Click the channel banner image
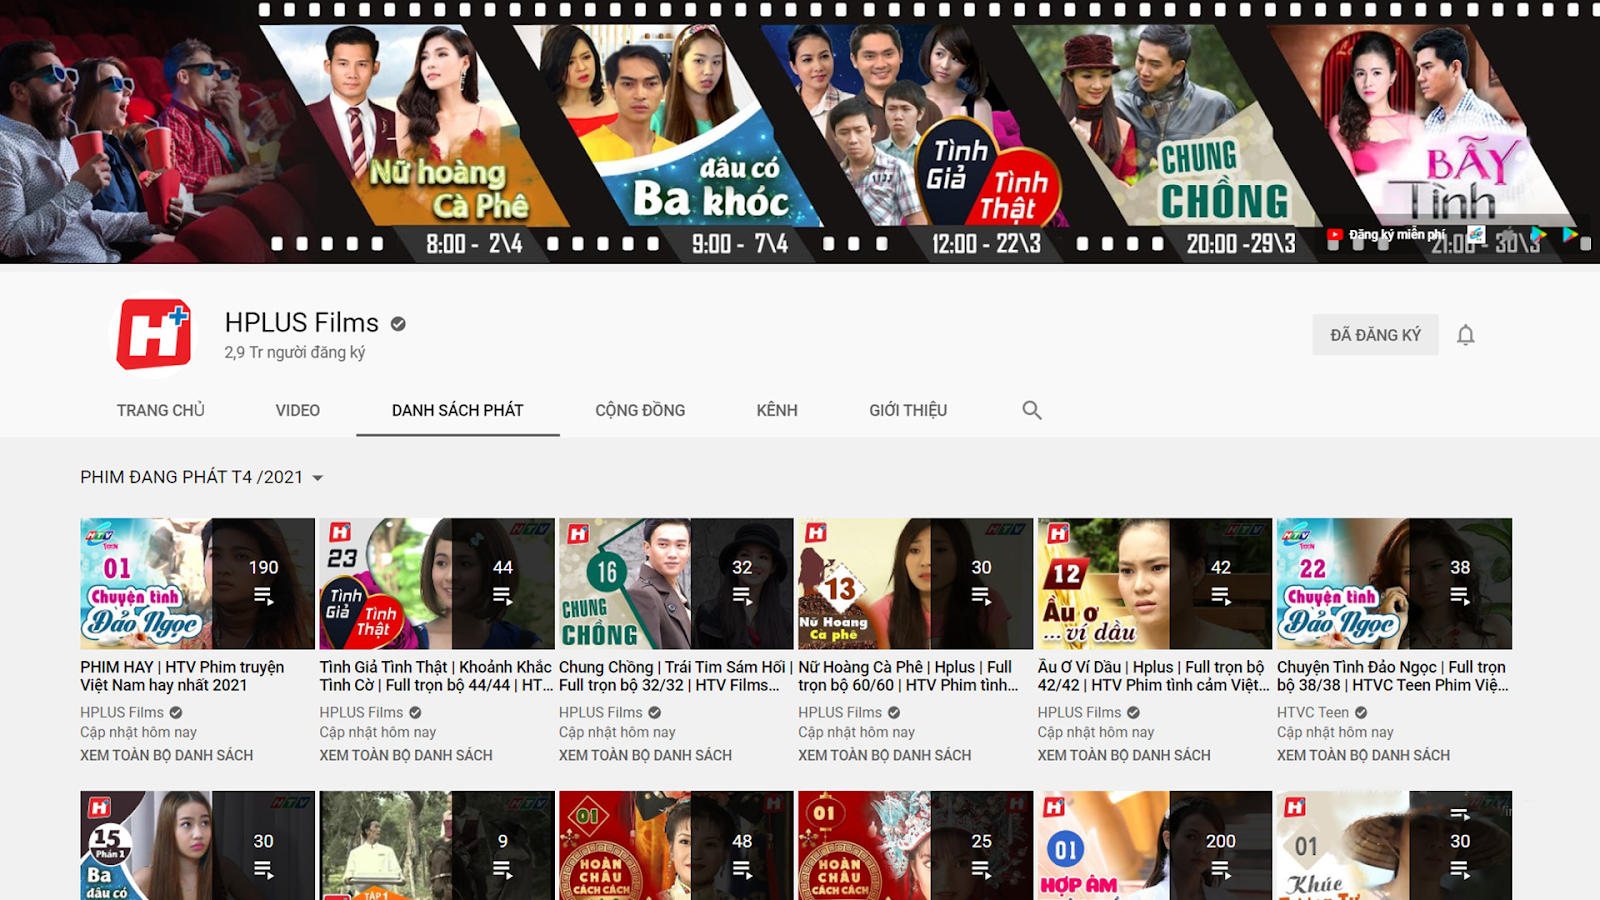Viewport: 1600px width, 900px height. pos(800,131)
